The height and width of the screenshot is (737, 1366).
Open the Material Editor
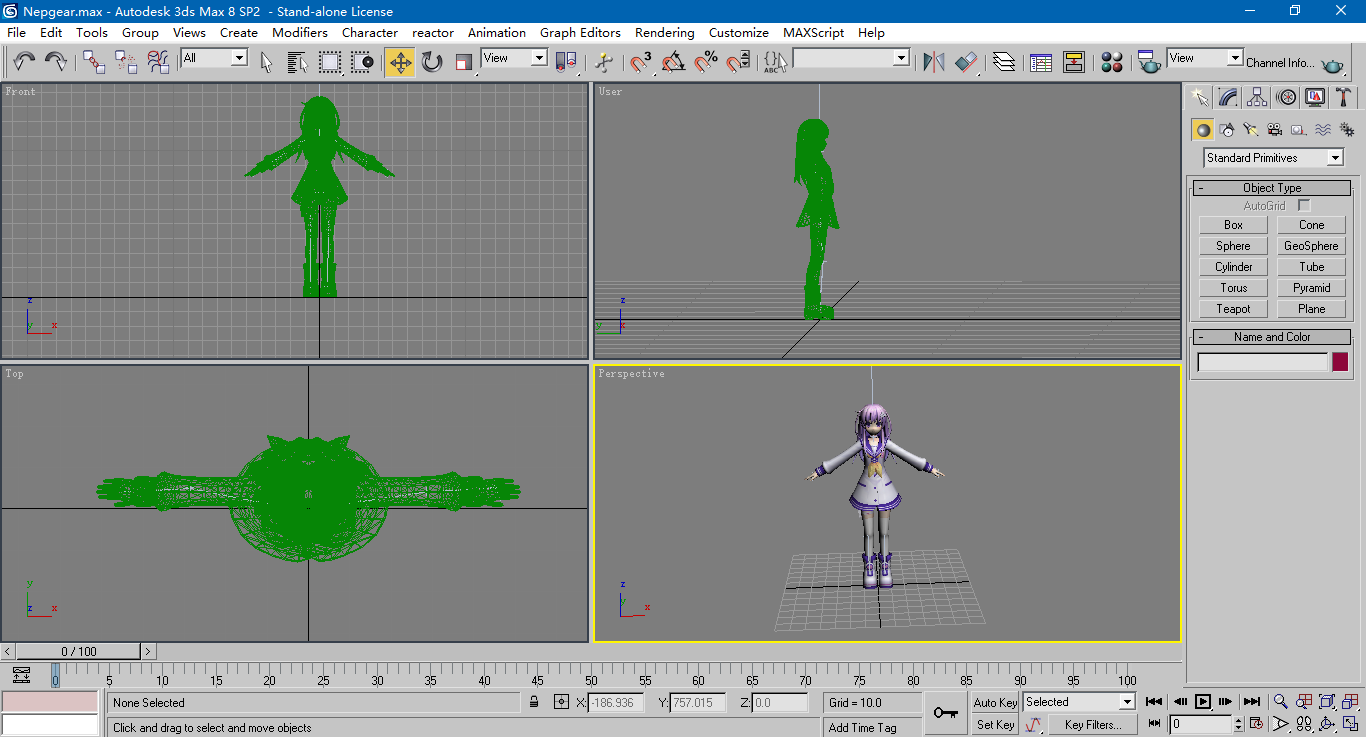pos(1111,62)
